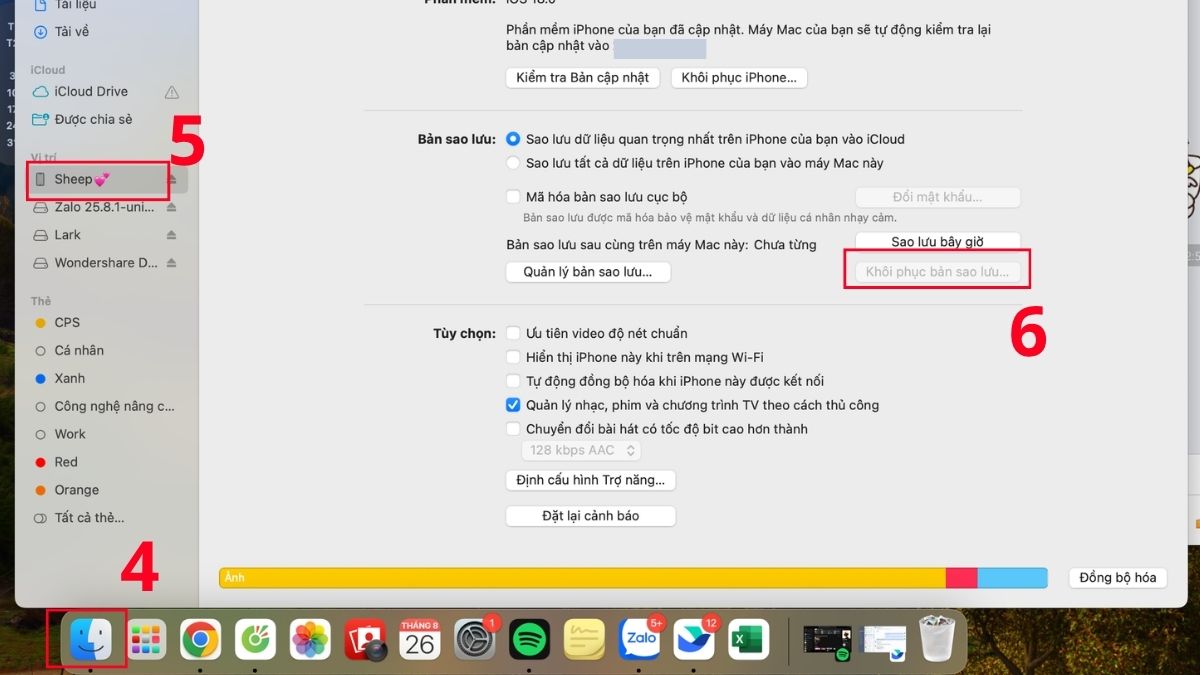This screenshot has height=675, width=1200.
Task: Toggle Ưu tiên video độ nét chuẩn
Action: (513, 333)
